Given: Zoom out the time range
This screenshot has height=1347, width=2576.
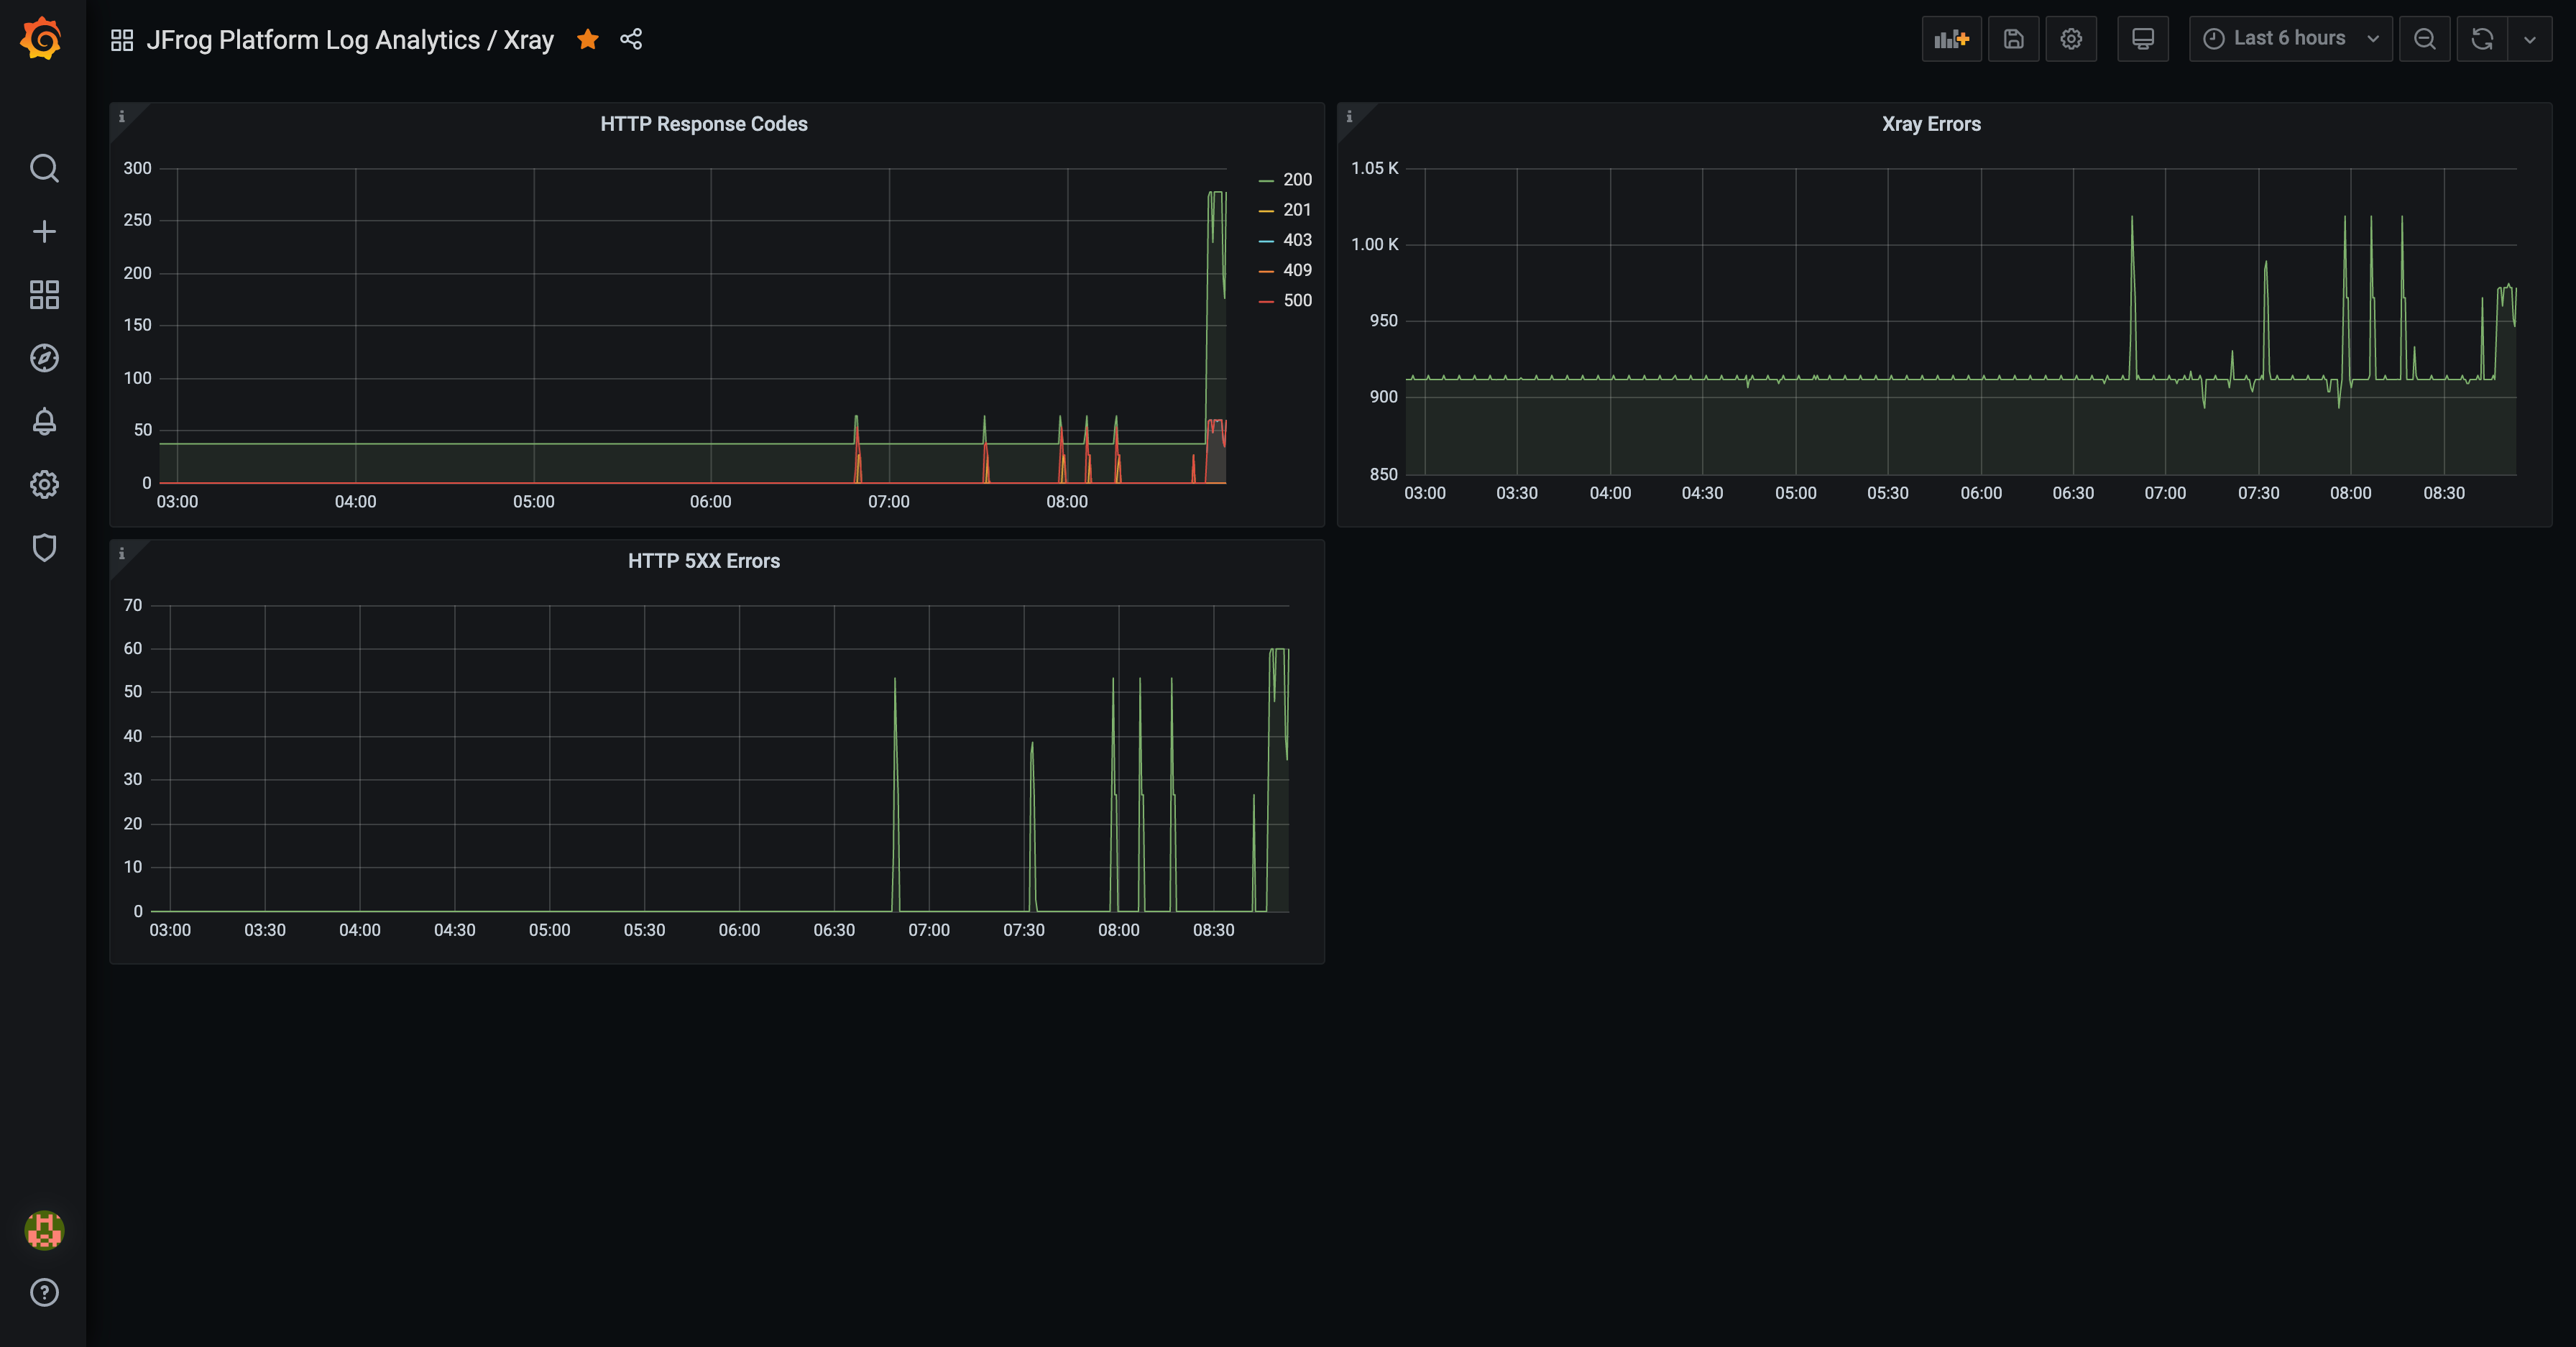Looking at the screenshot, I should click(2425, 39).
